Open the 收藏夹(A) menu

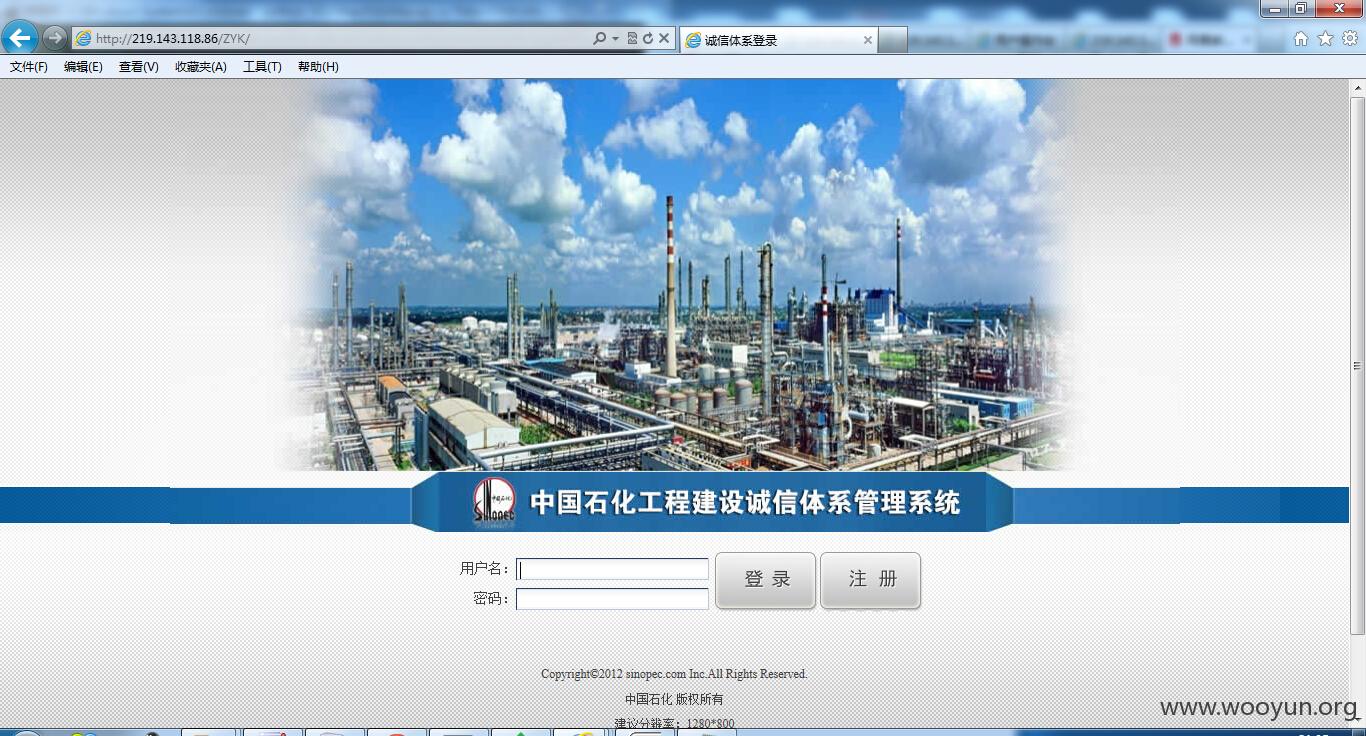(200, 67)
